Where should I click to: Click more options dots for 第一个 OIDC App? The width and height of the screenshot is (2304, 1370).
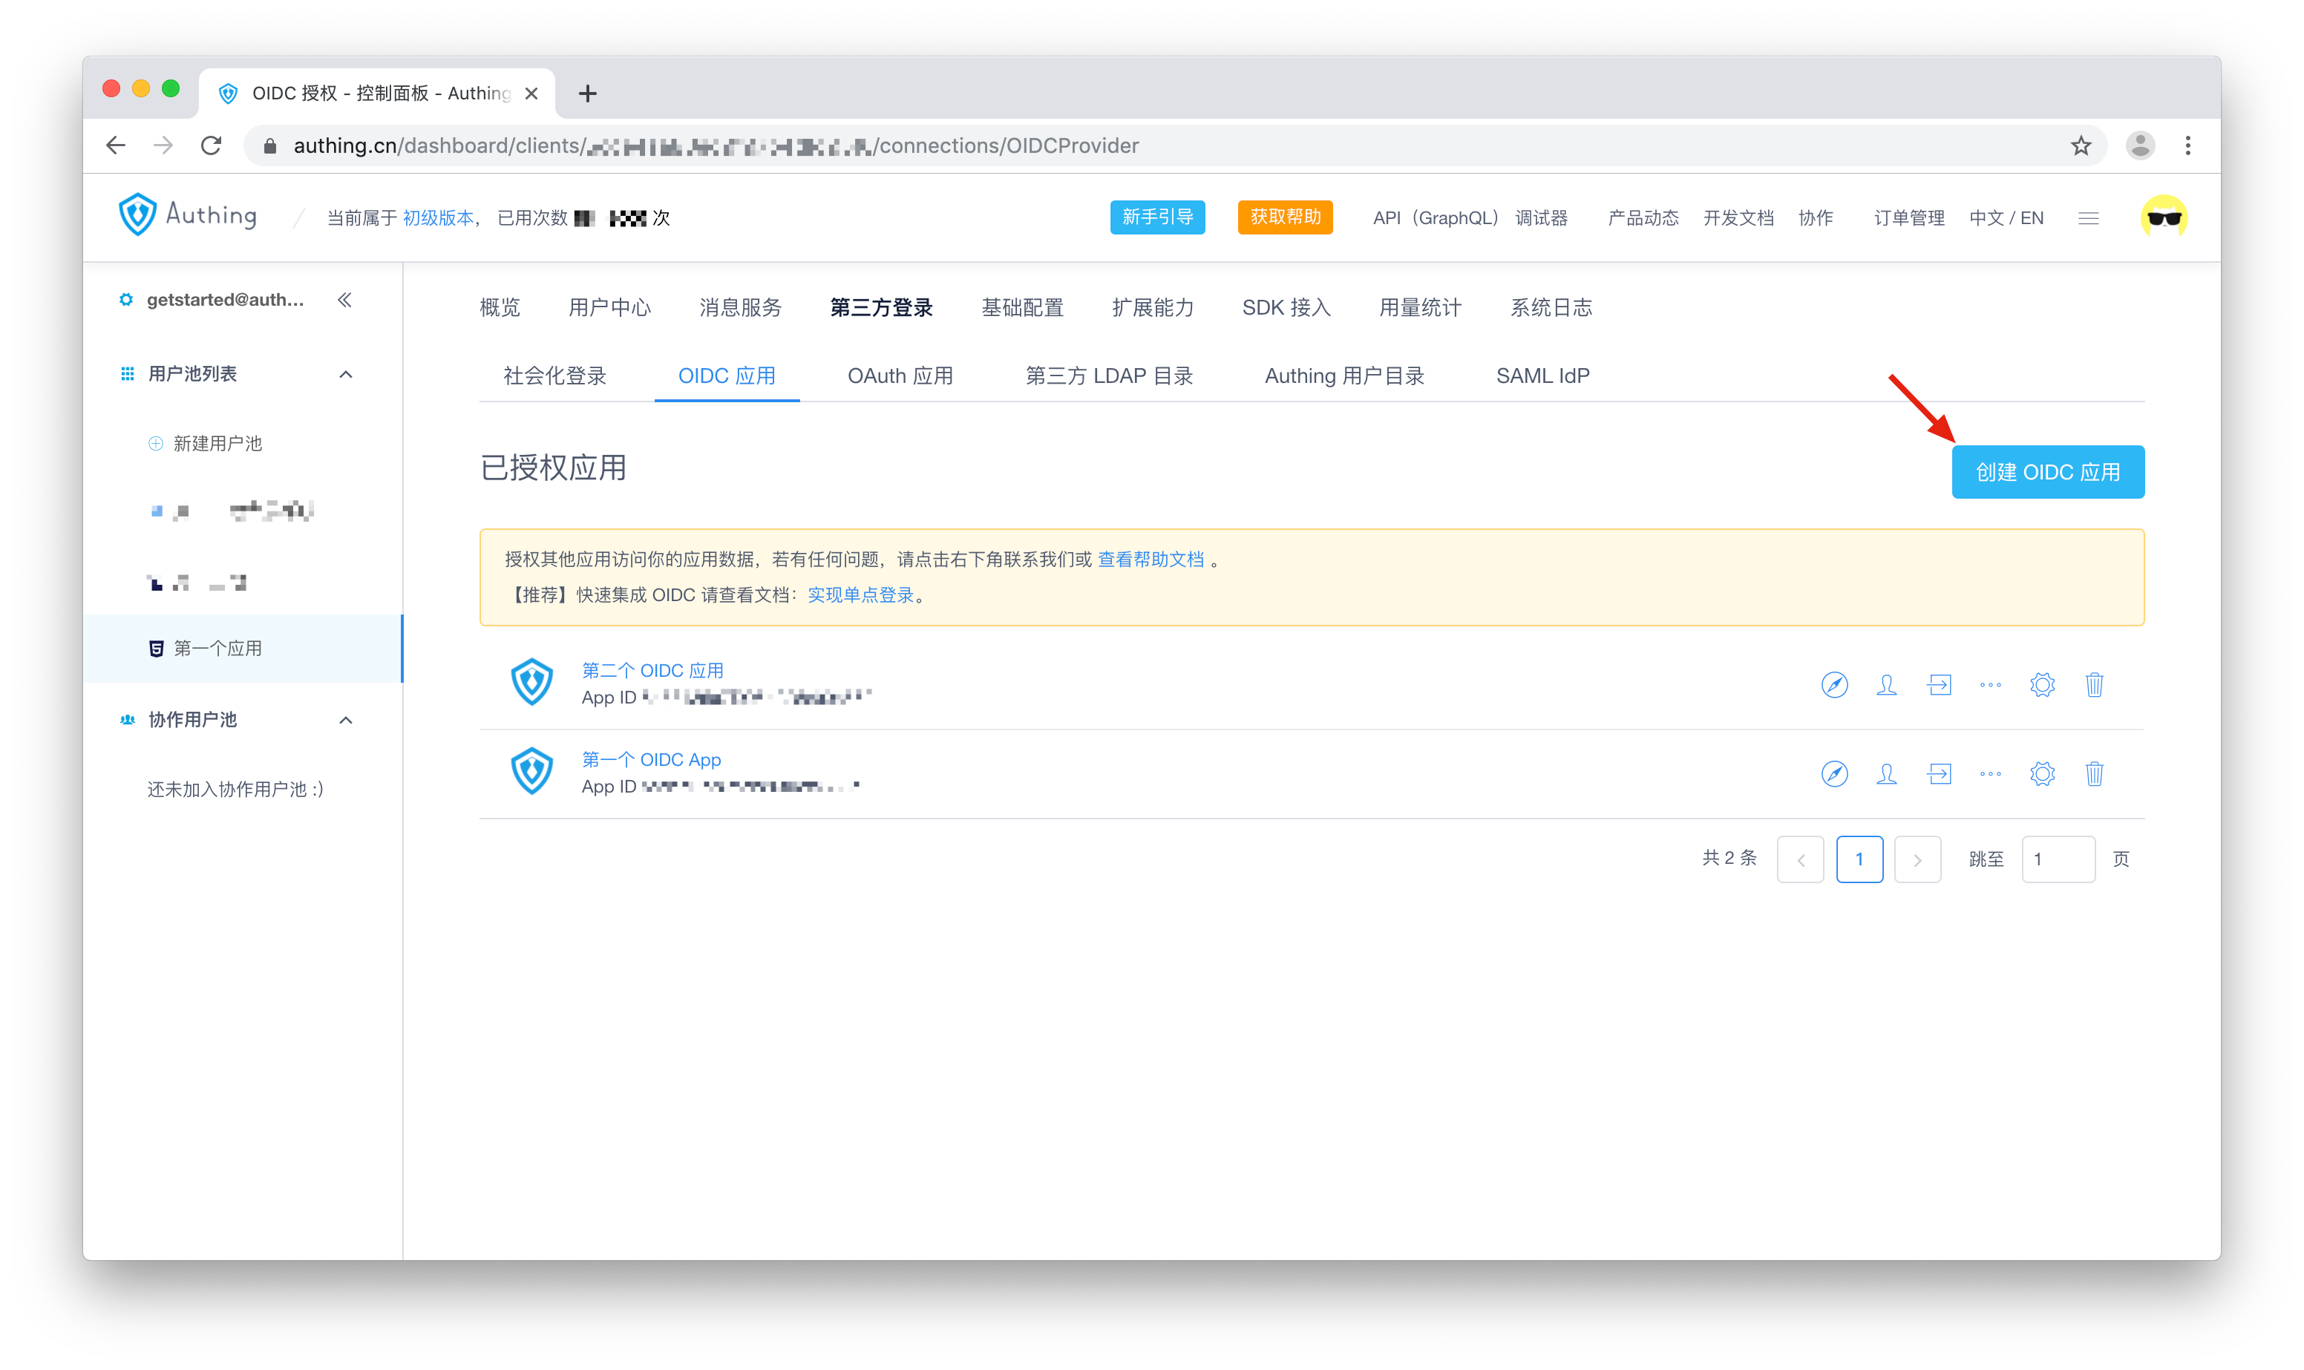coord(1990,774)
